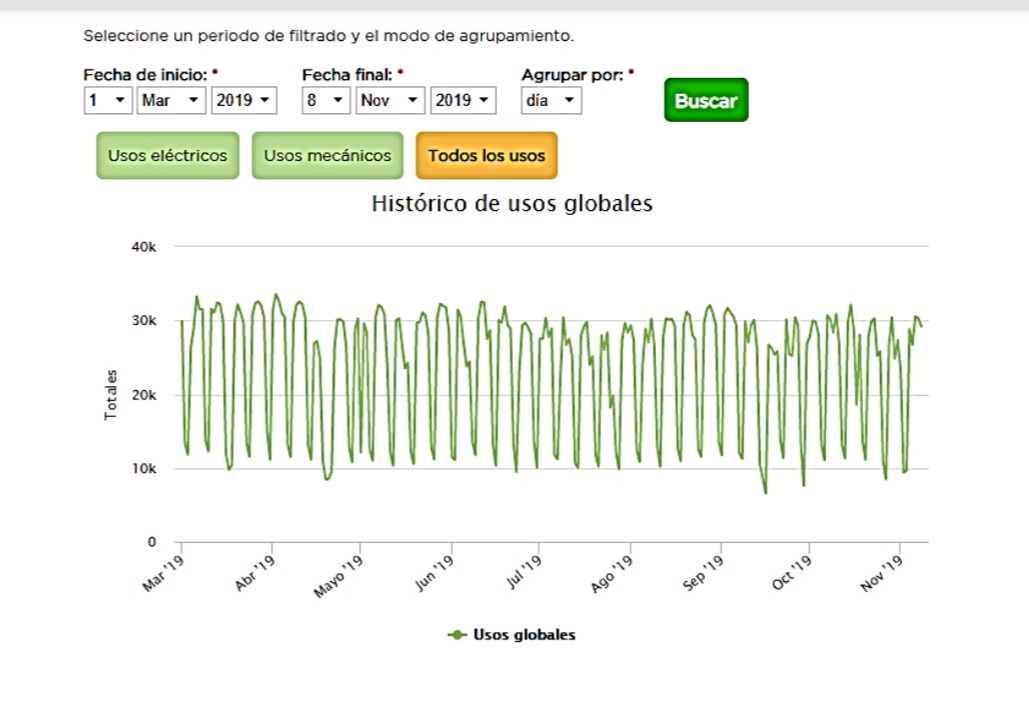
Task: Click the "Oct '19" x-axis label
Action: (x=791, y=572)
